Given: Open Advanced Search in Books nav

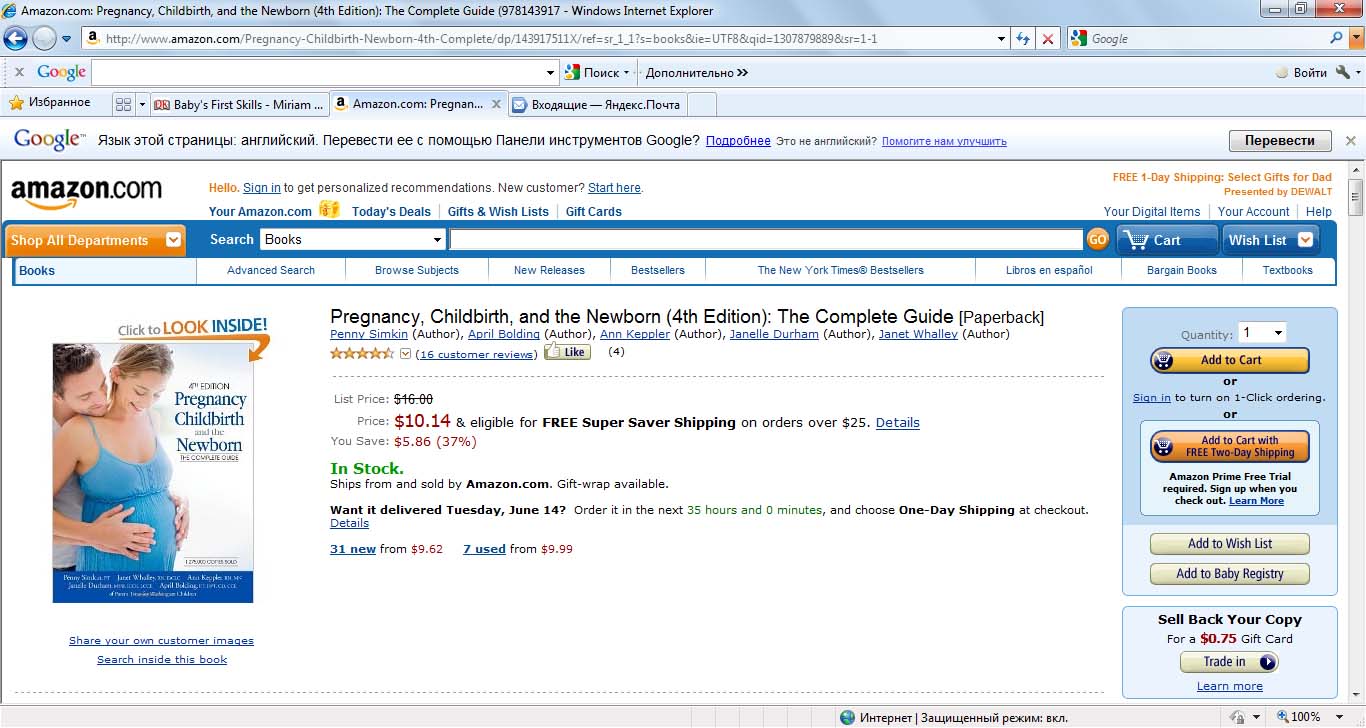Looking at the screenshot, I should (x=271, y=270).
